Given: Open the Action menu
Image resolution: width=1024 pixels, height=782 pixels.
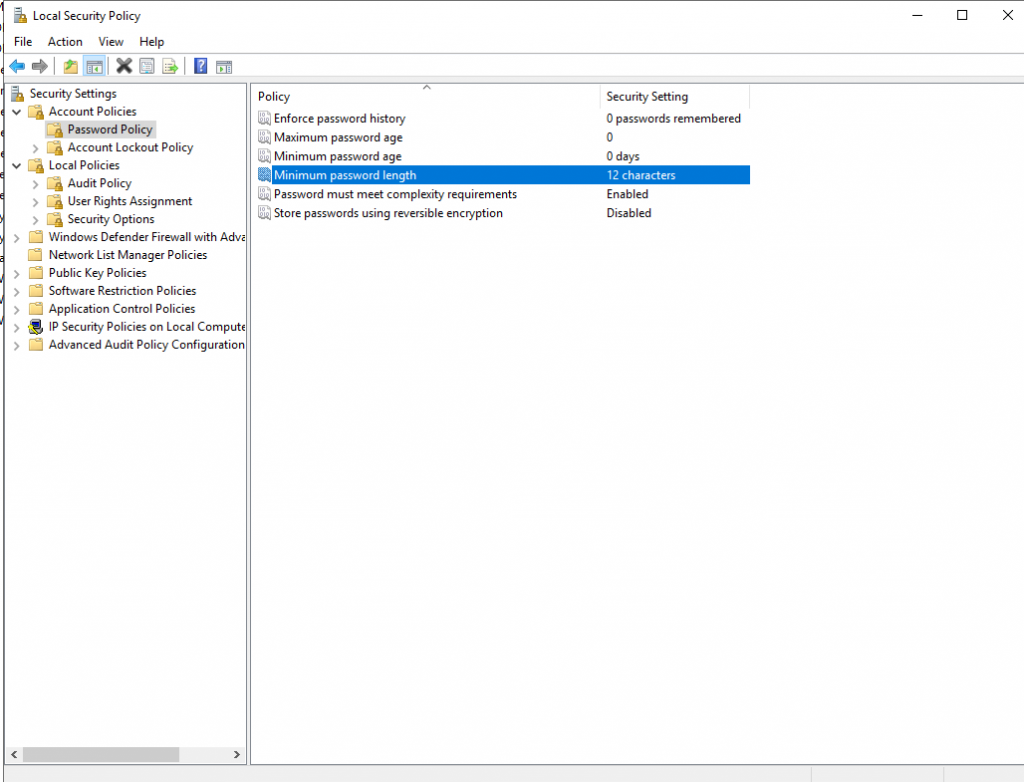Looking at the screenshot, I should 65,42.
